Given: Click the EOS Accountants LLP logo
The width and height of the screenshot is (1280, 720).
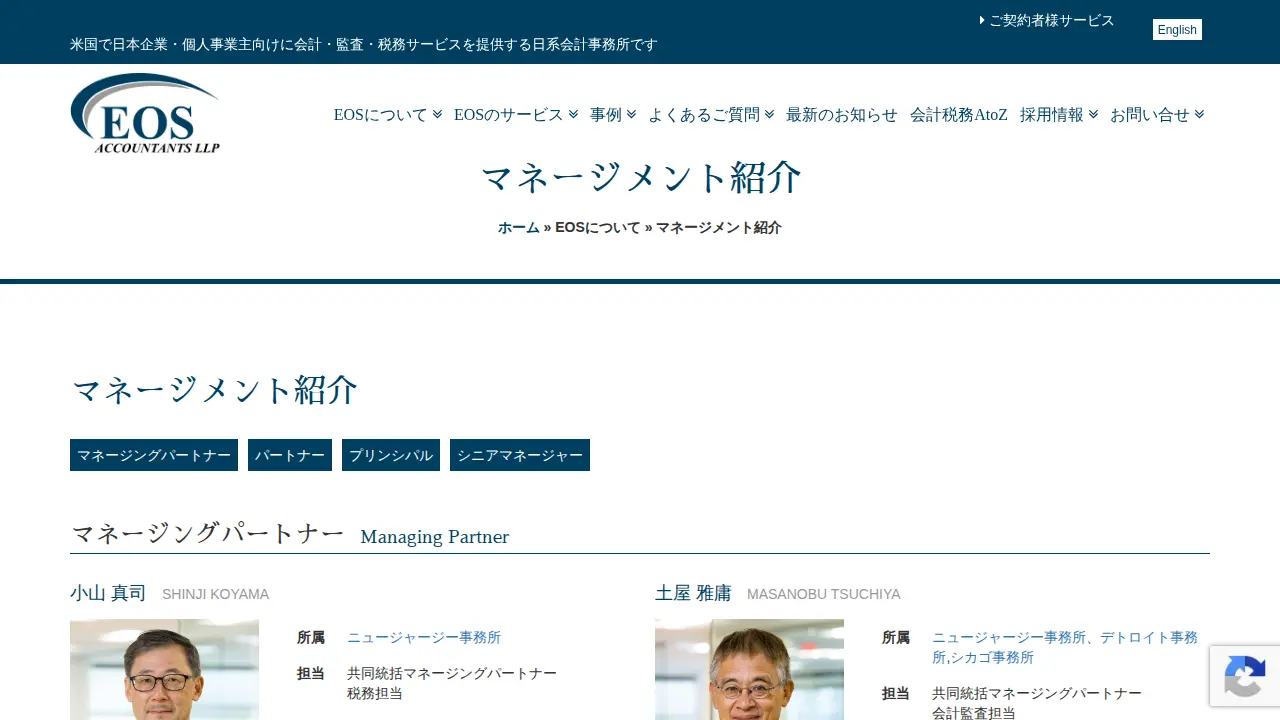Looking at the screenshot, I should coord(145,113).
